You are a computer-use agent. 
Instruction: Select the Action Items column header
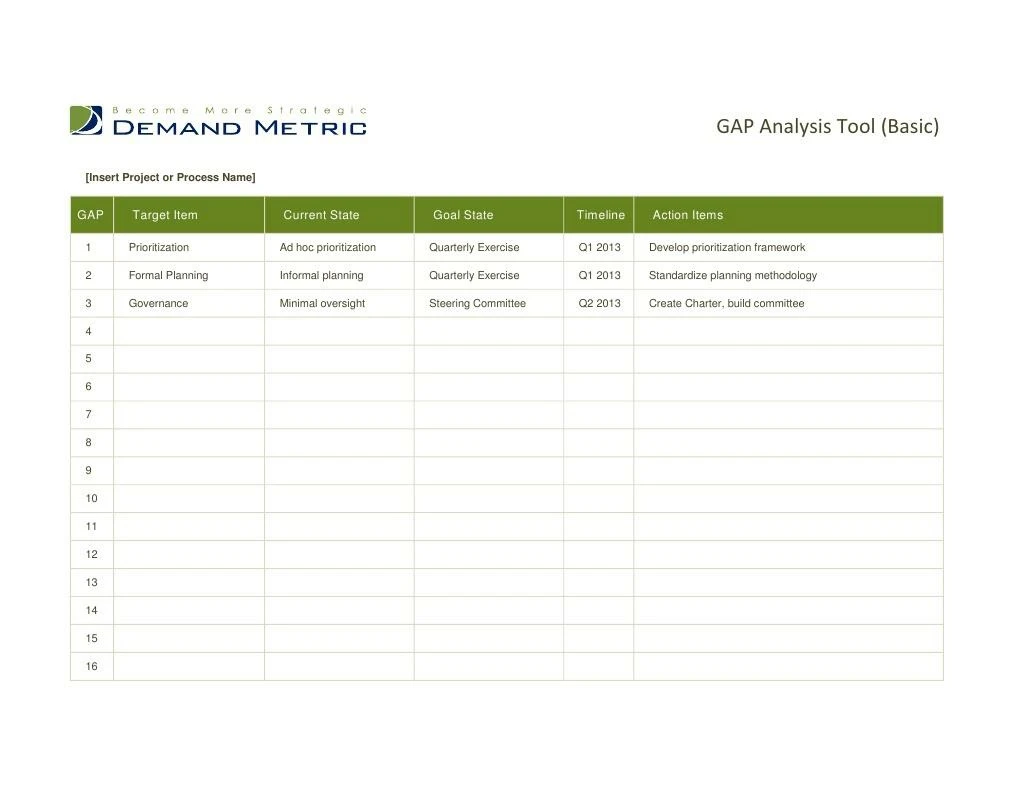pos(688,214)
